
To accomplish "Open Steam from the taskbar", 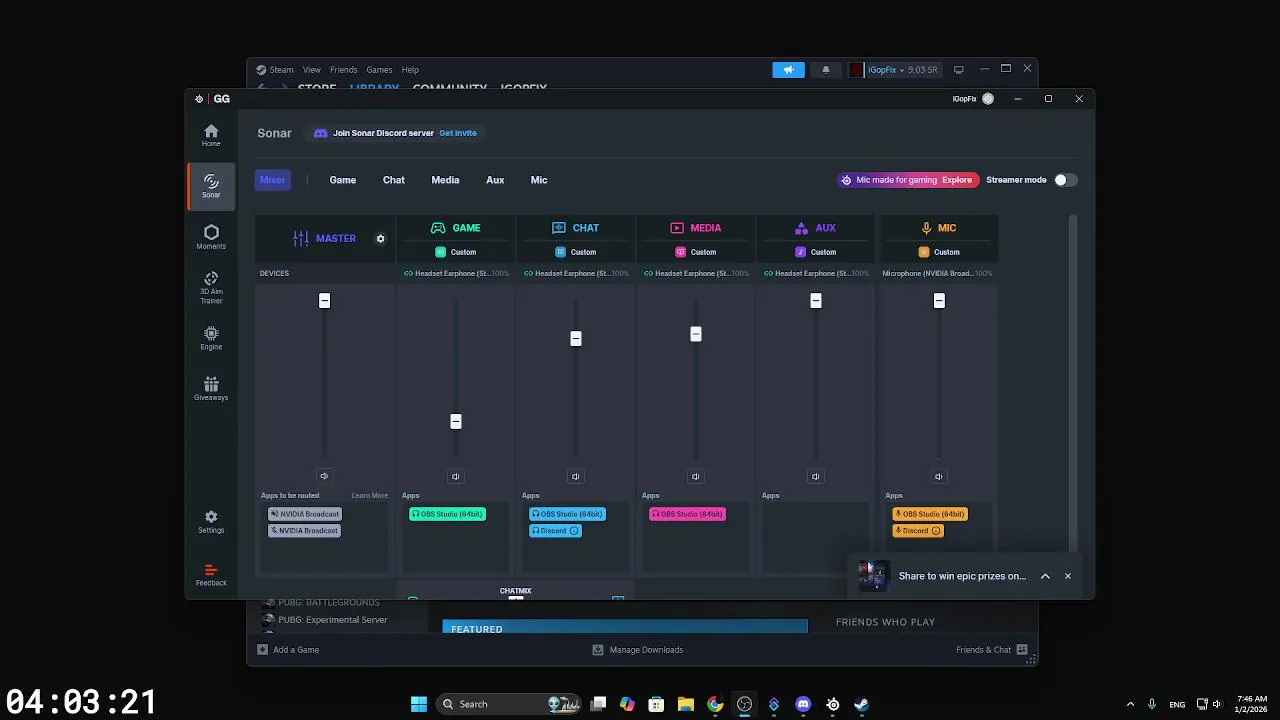I will (x=861, y=704).
